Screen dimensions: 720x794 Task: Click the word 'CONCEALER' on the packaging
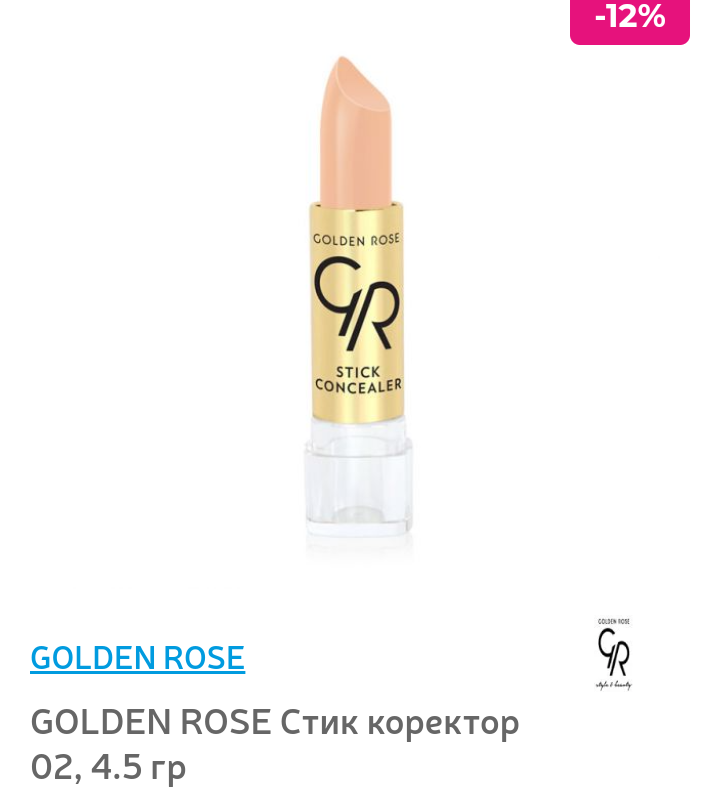tap(358, 385)
